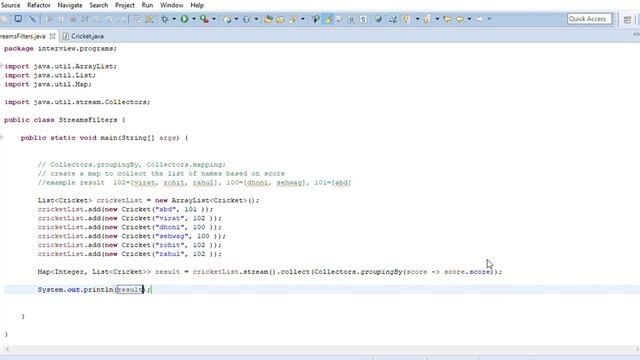Click Forward navigation arrow icon
Screen dimensions: 640x360
tap(479, 19)
